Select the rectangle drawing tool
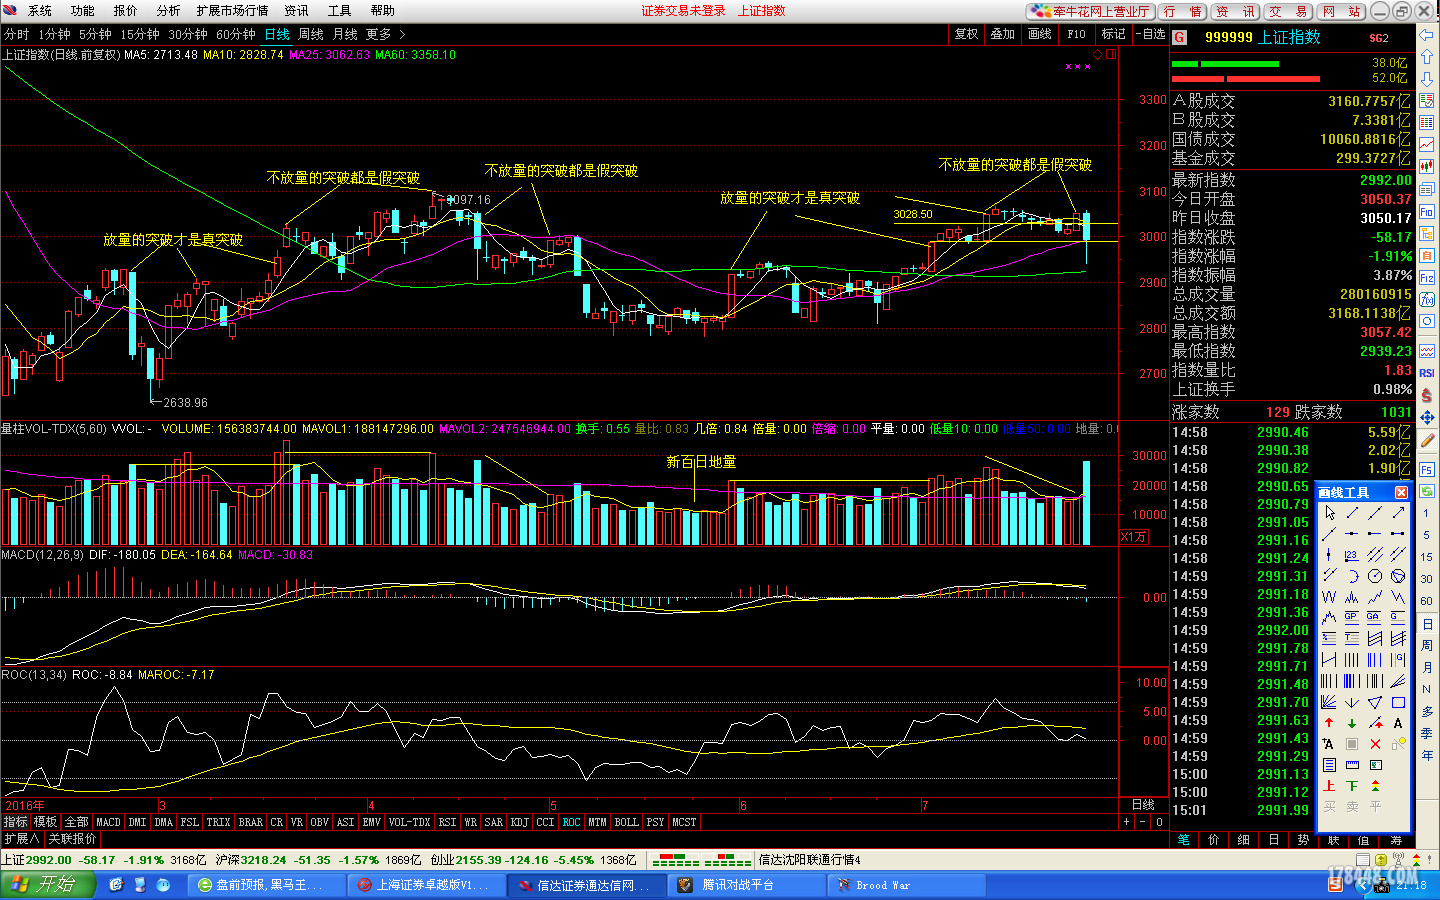Image resolution: width=1440 pixels, height=900 pixels. pos(1398,703)
